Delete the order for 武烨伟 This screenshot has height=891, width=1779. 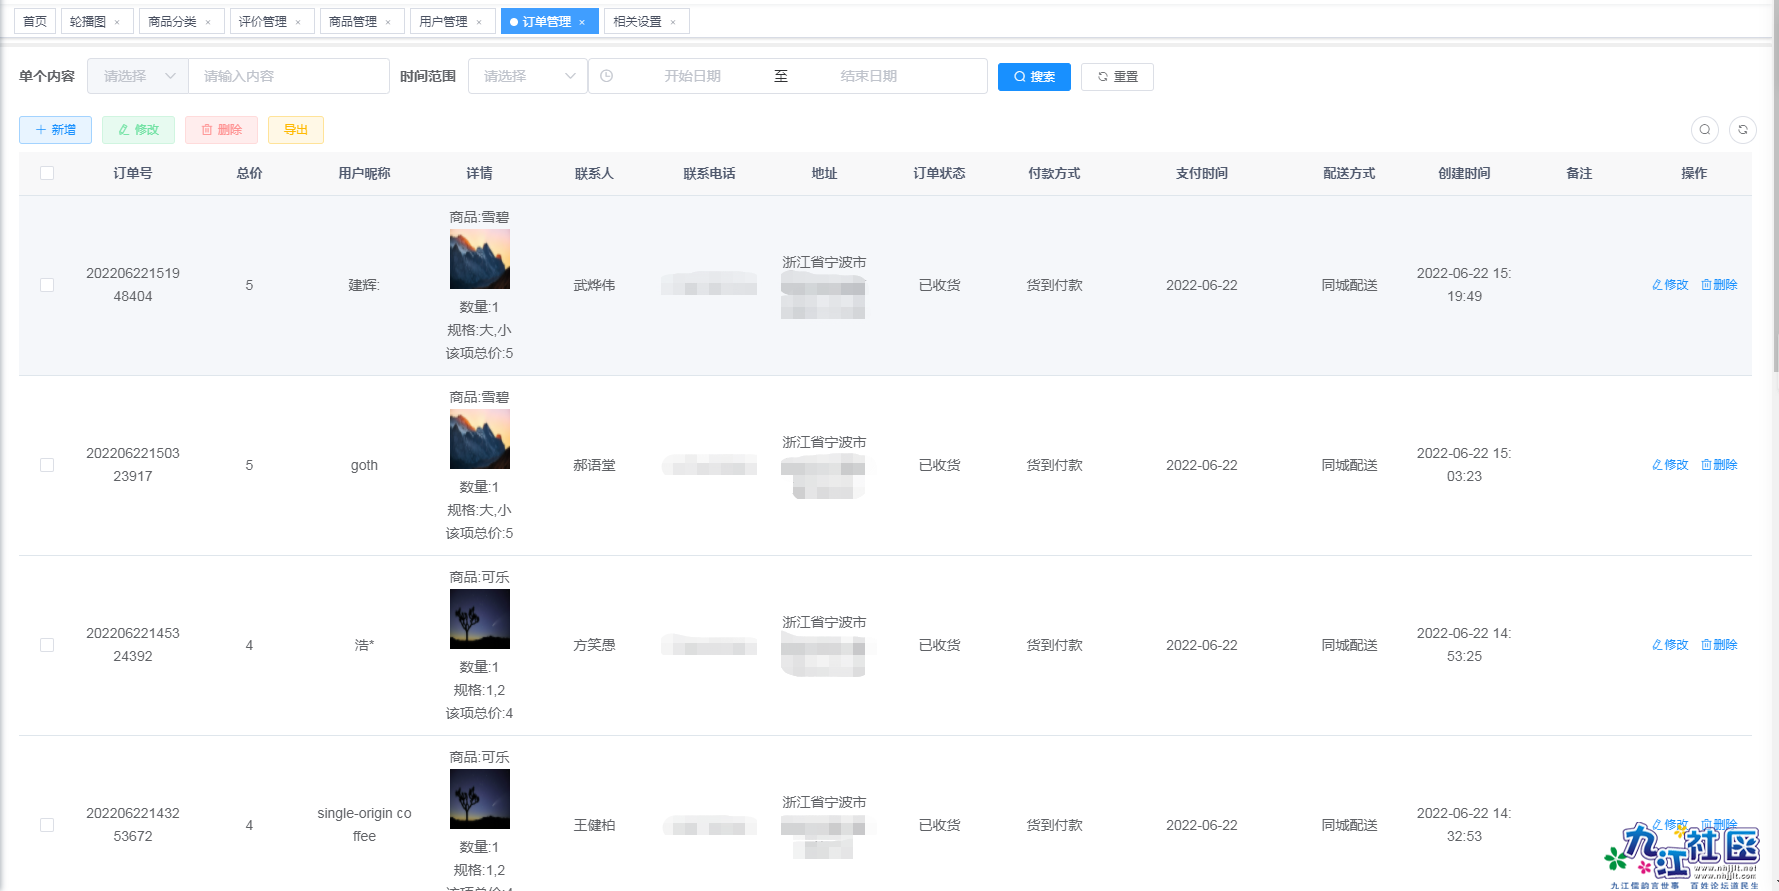point(1719,285)
